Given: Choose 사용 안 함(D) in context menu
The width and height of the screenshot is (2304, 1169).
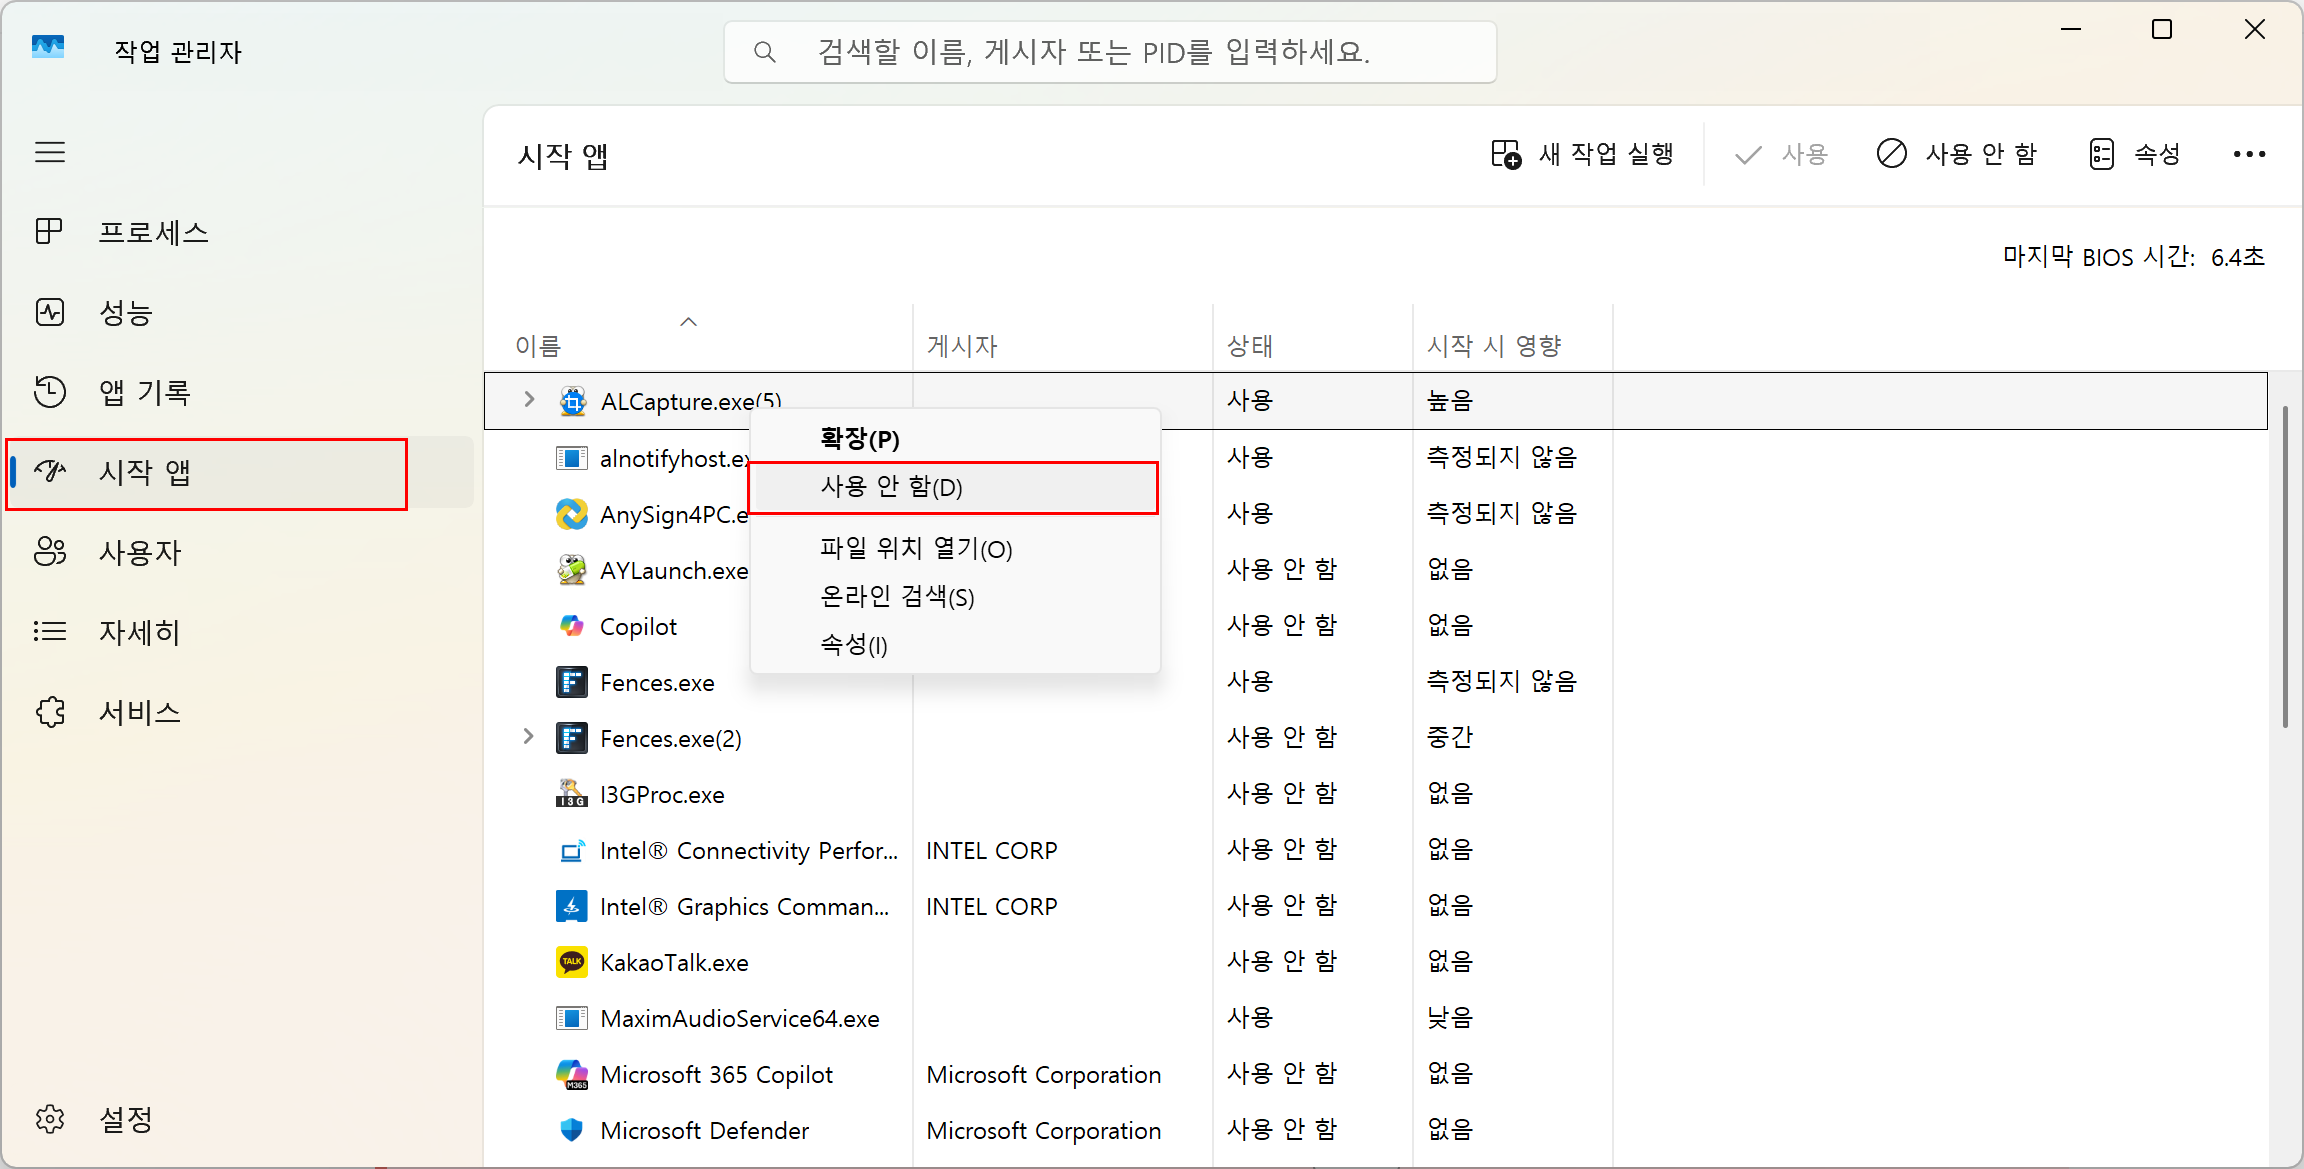Looking at the screenshot, I should point(891,487).
